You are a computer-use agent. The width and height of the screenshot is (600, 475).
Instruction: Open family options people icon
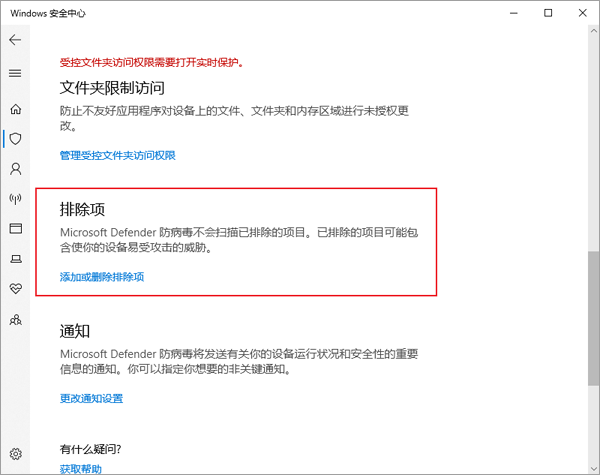[15, 320]
